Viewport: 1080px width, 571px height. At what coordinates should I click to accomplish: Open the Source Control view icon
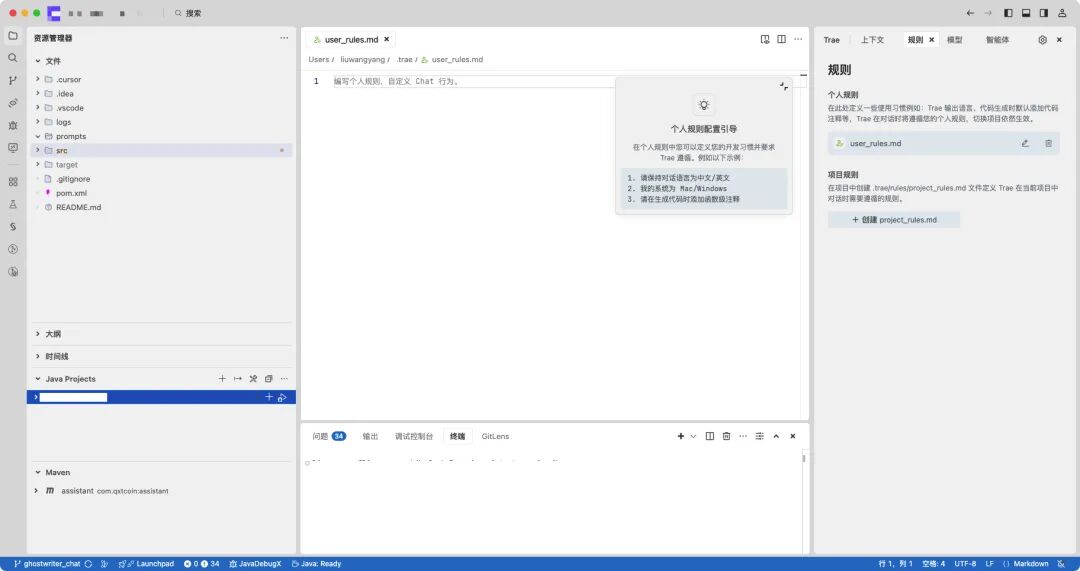coord(12,81)
